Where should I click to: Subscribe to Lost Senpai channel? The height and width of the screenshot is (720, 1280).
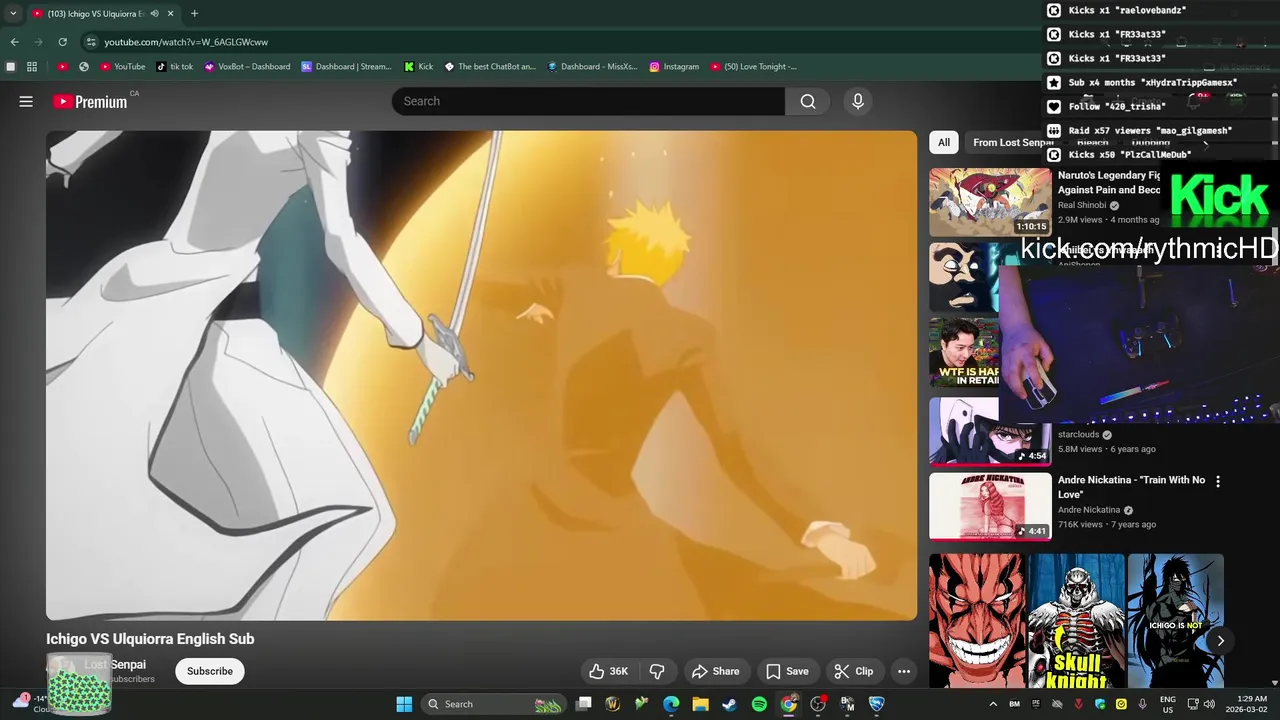coord(210,671)
